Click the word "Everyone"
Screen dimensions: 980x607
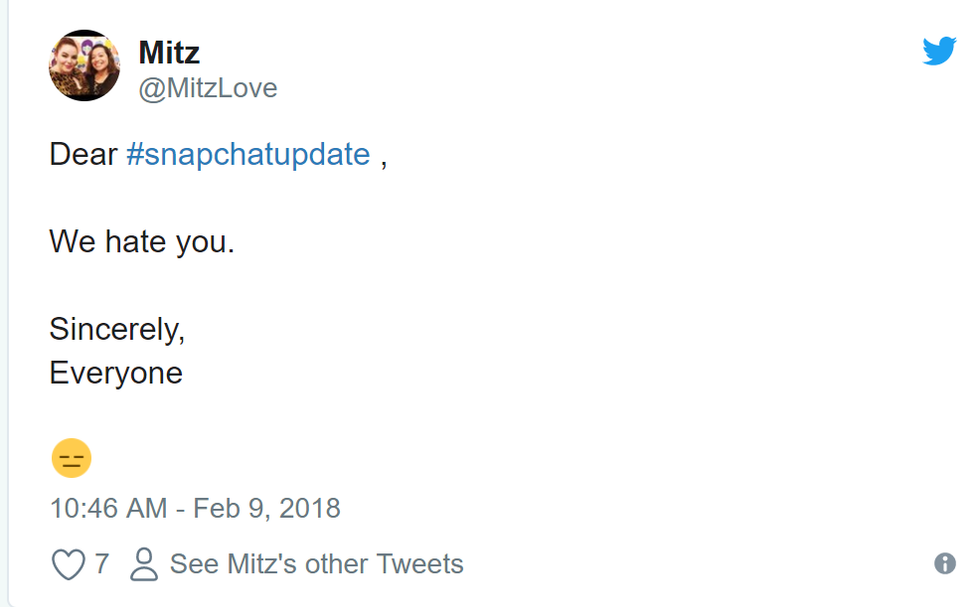(x=116, y=373)
